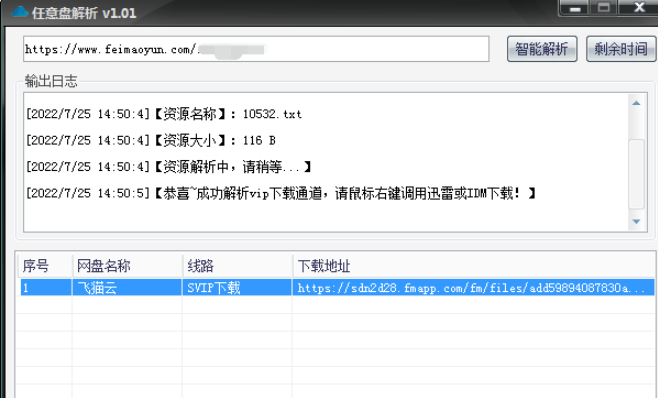Click the sdn2d28.fmapp.com download address cell

click(x=473, y=288)
